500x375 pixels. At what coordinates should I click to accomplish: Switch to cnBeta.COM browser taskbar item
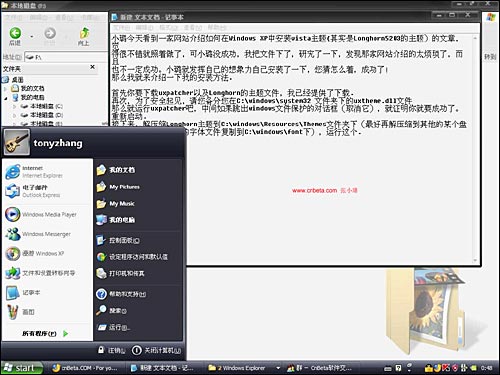coord(85,368)
